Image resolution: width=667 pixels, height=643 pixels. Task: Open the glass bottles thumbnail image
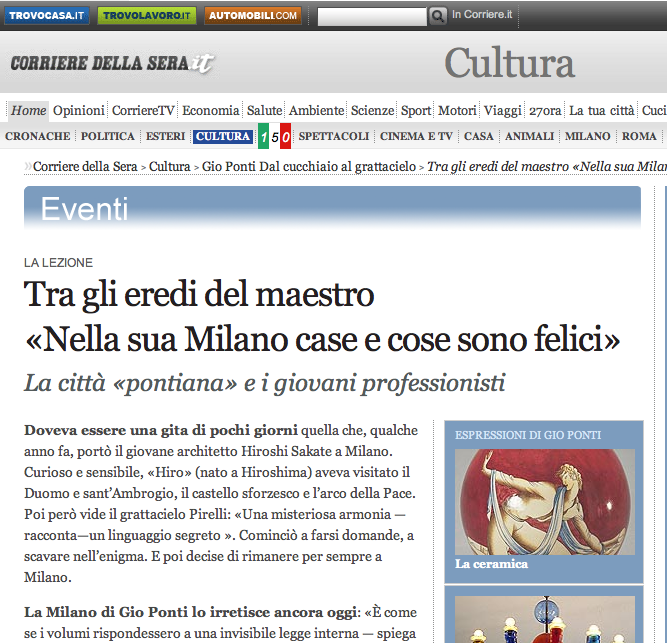[x=544, y=619]
